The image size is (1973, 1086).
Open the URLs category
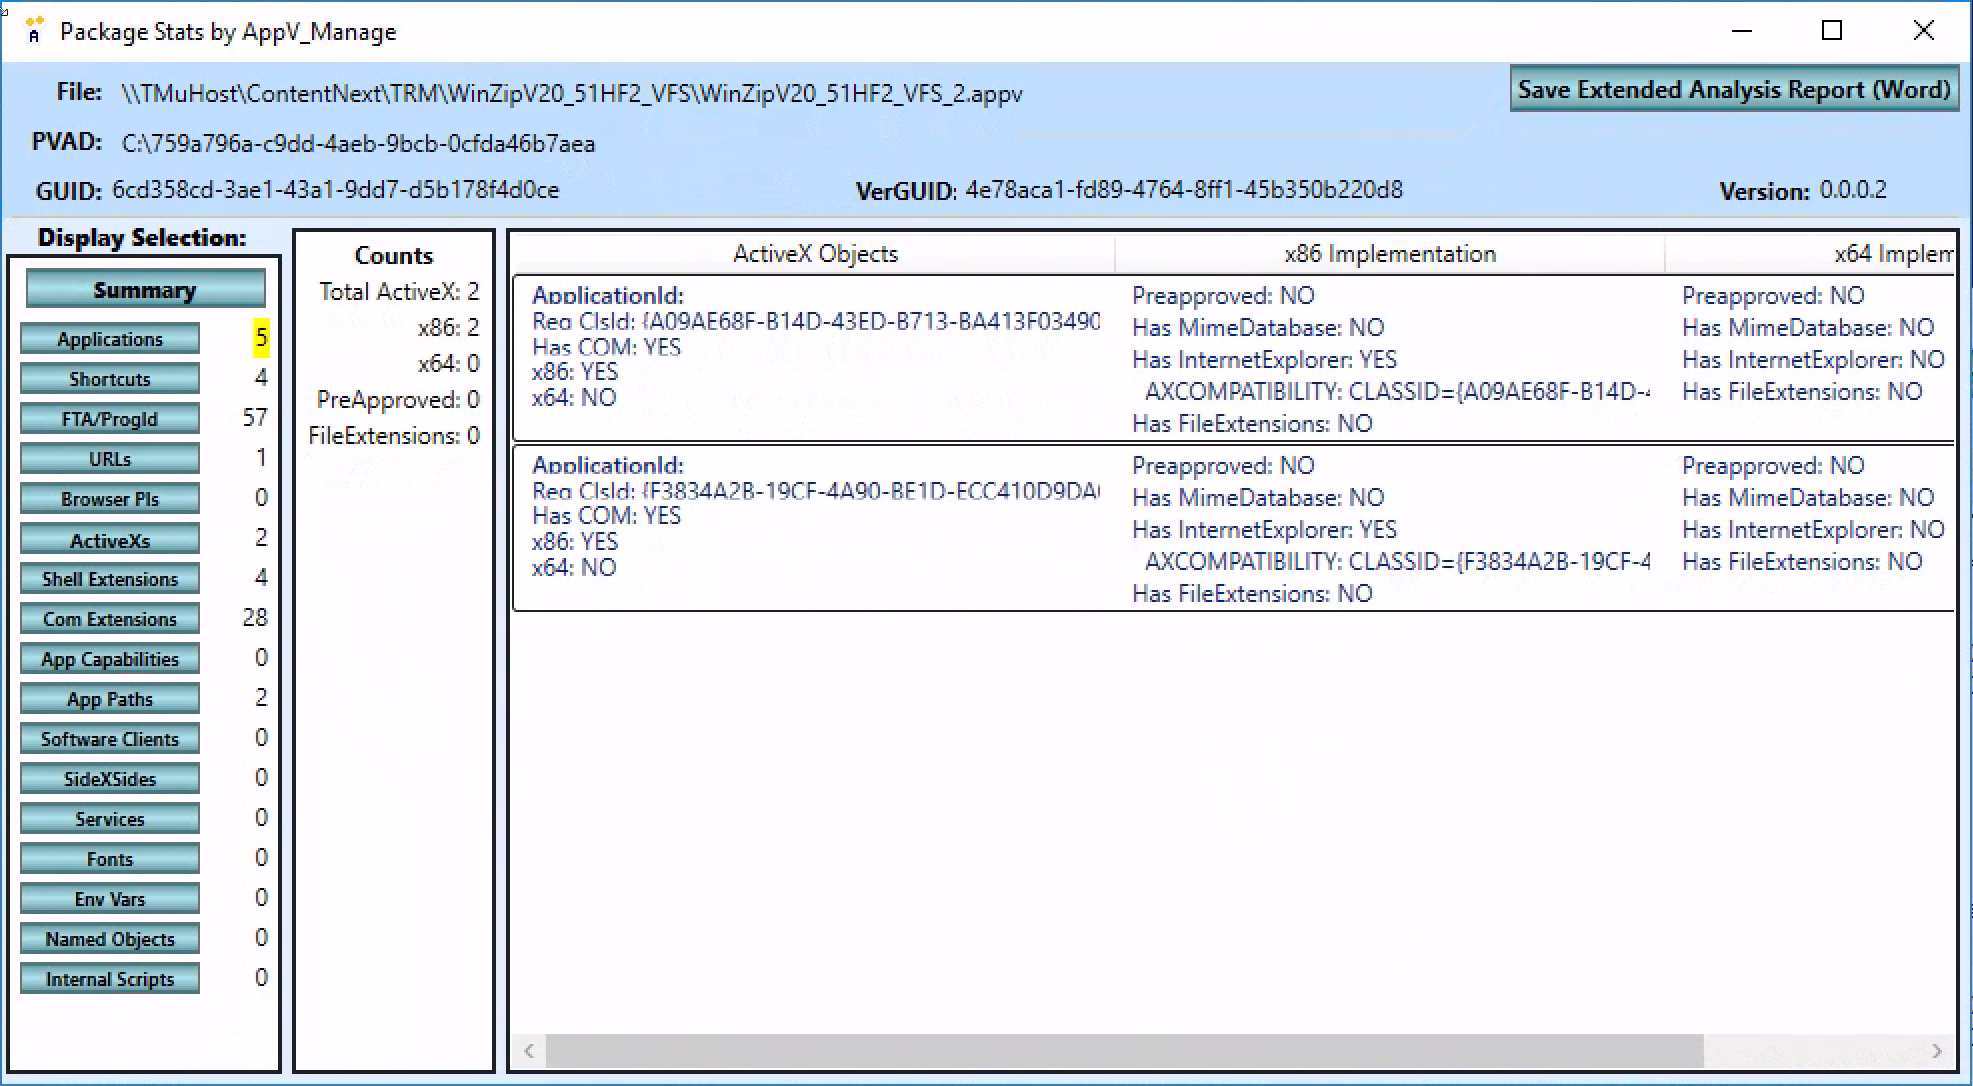coord(110,459)
